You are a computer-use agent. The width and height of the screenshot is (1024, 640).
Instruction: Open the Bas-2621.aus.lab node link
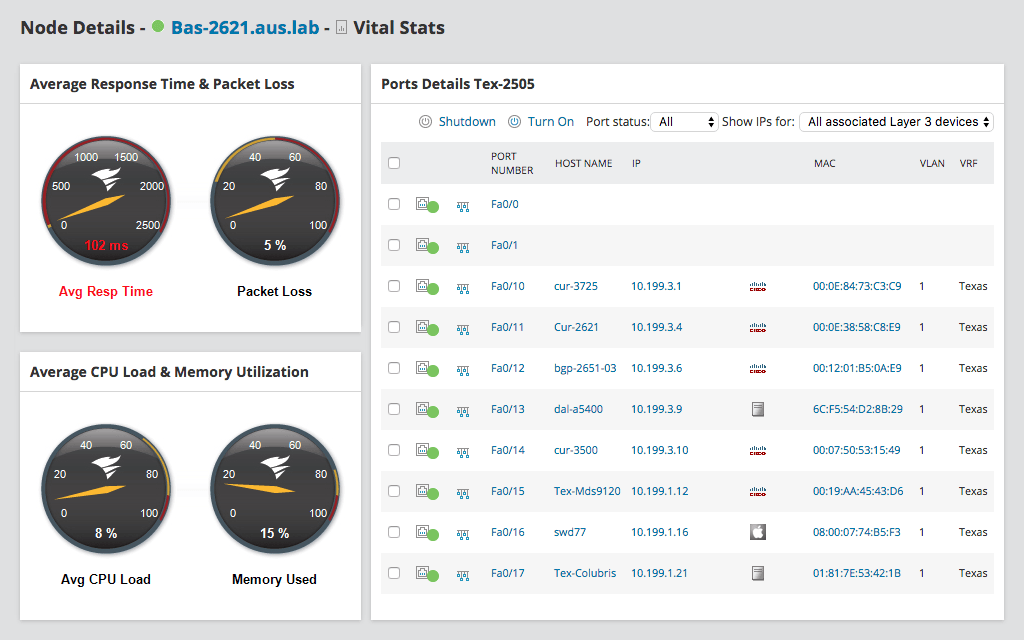click(x=243, y=27)
